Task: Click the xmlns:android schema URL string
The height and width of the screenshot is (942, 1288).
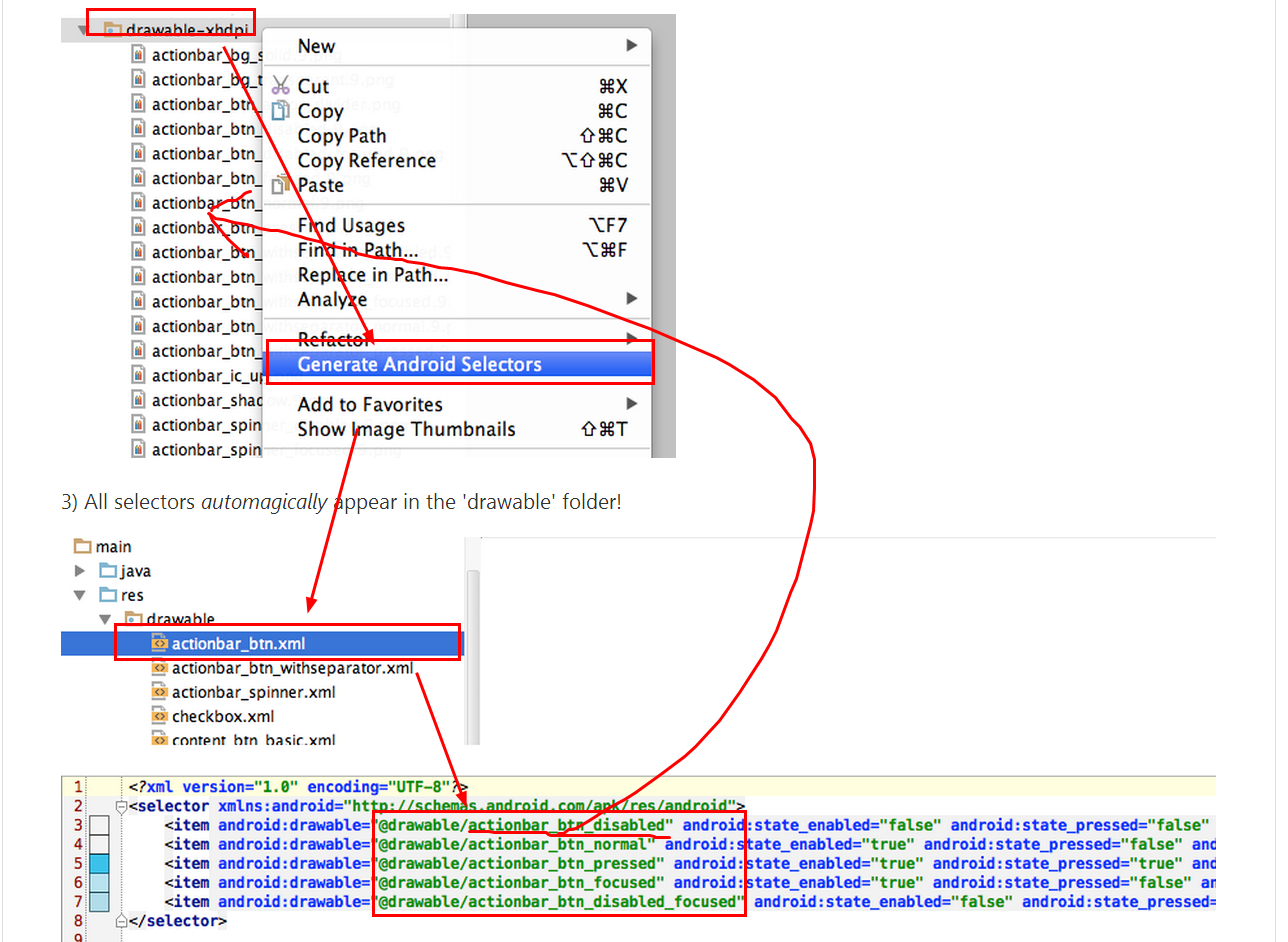Action: coord(540,806)
